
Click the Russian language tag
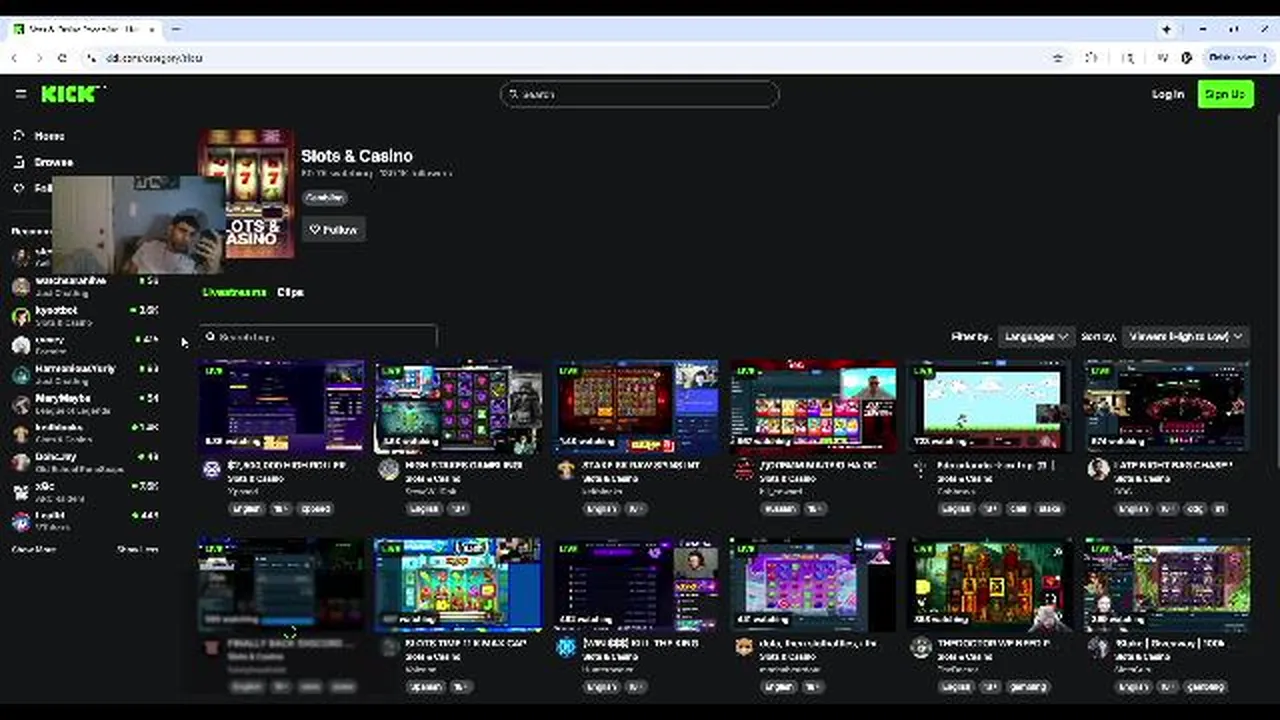780,509
